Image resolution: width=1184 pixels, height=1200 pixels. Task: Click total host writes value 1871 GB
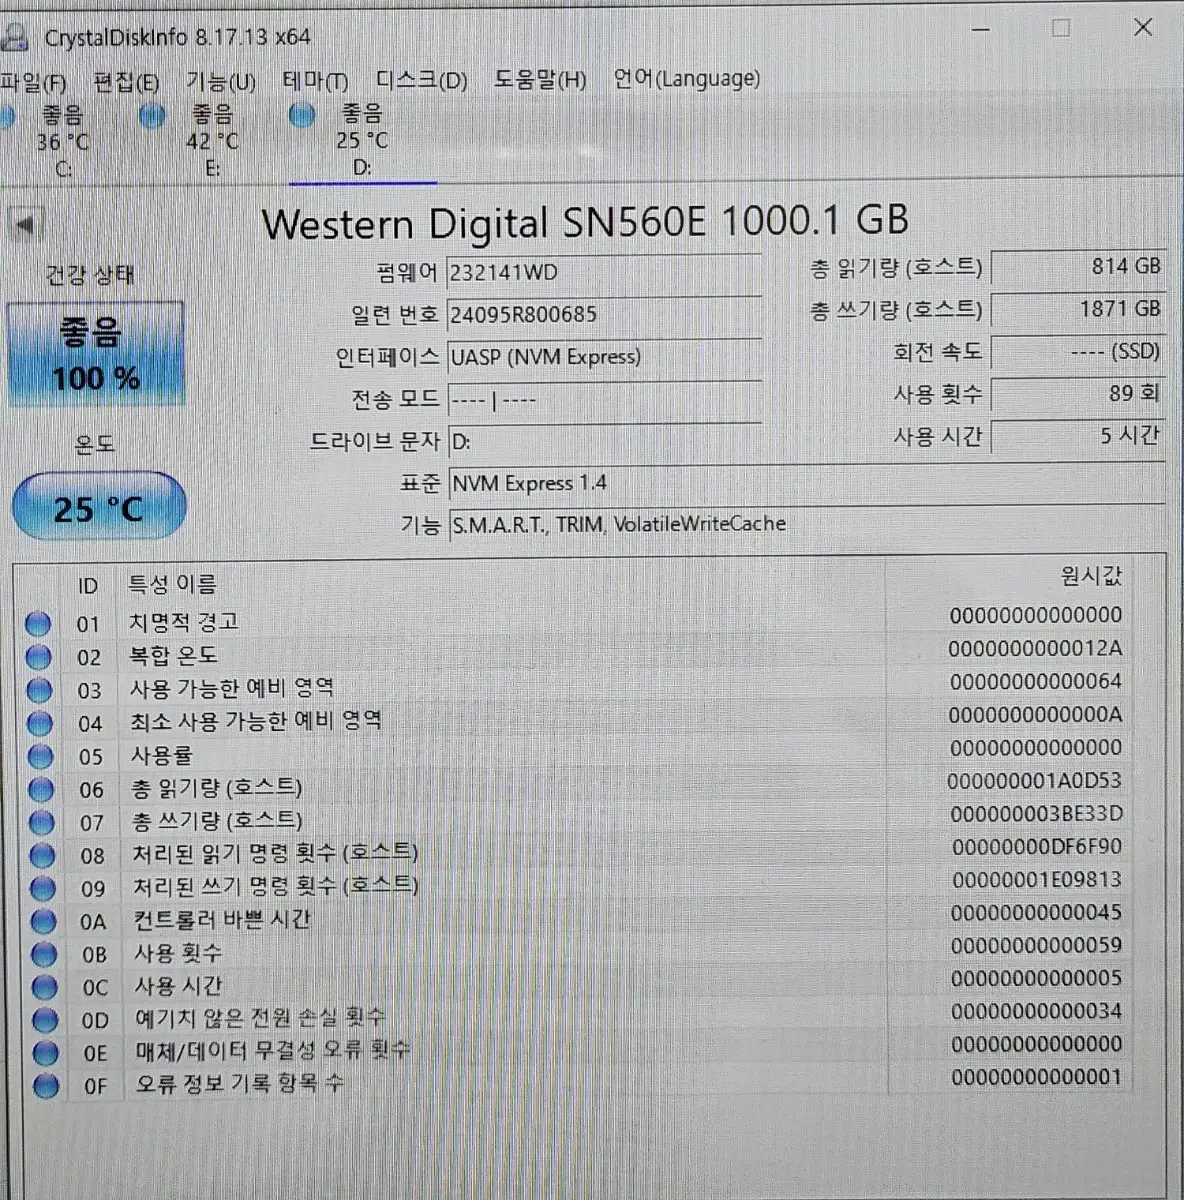coord(1078,309)
